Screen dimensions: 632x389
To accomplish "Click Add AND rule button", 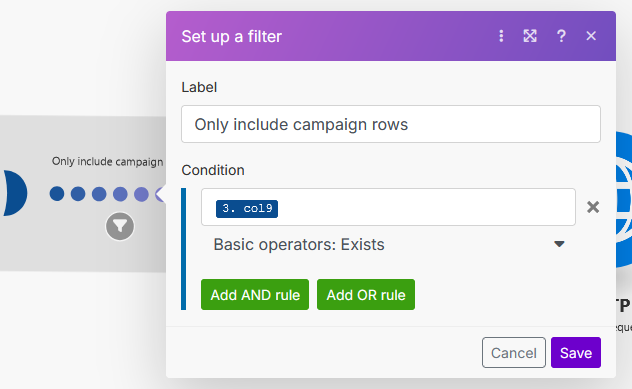I will (x=255, y=295).
